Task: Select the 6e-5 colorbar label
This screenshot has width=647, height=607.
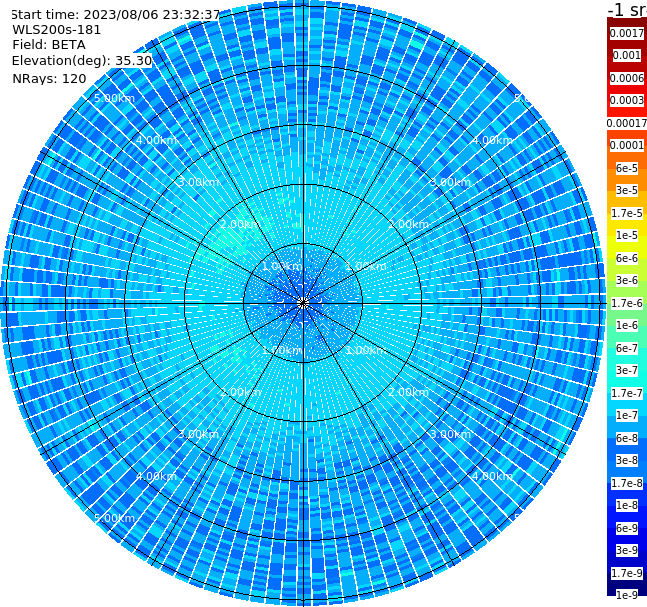Action: pyautogui.click(x=627, y=168)
